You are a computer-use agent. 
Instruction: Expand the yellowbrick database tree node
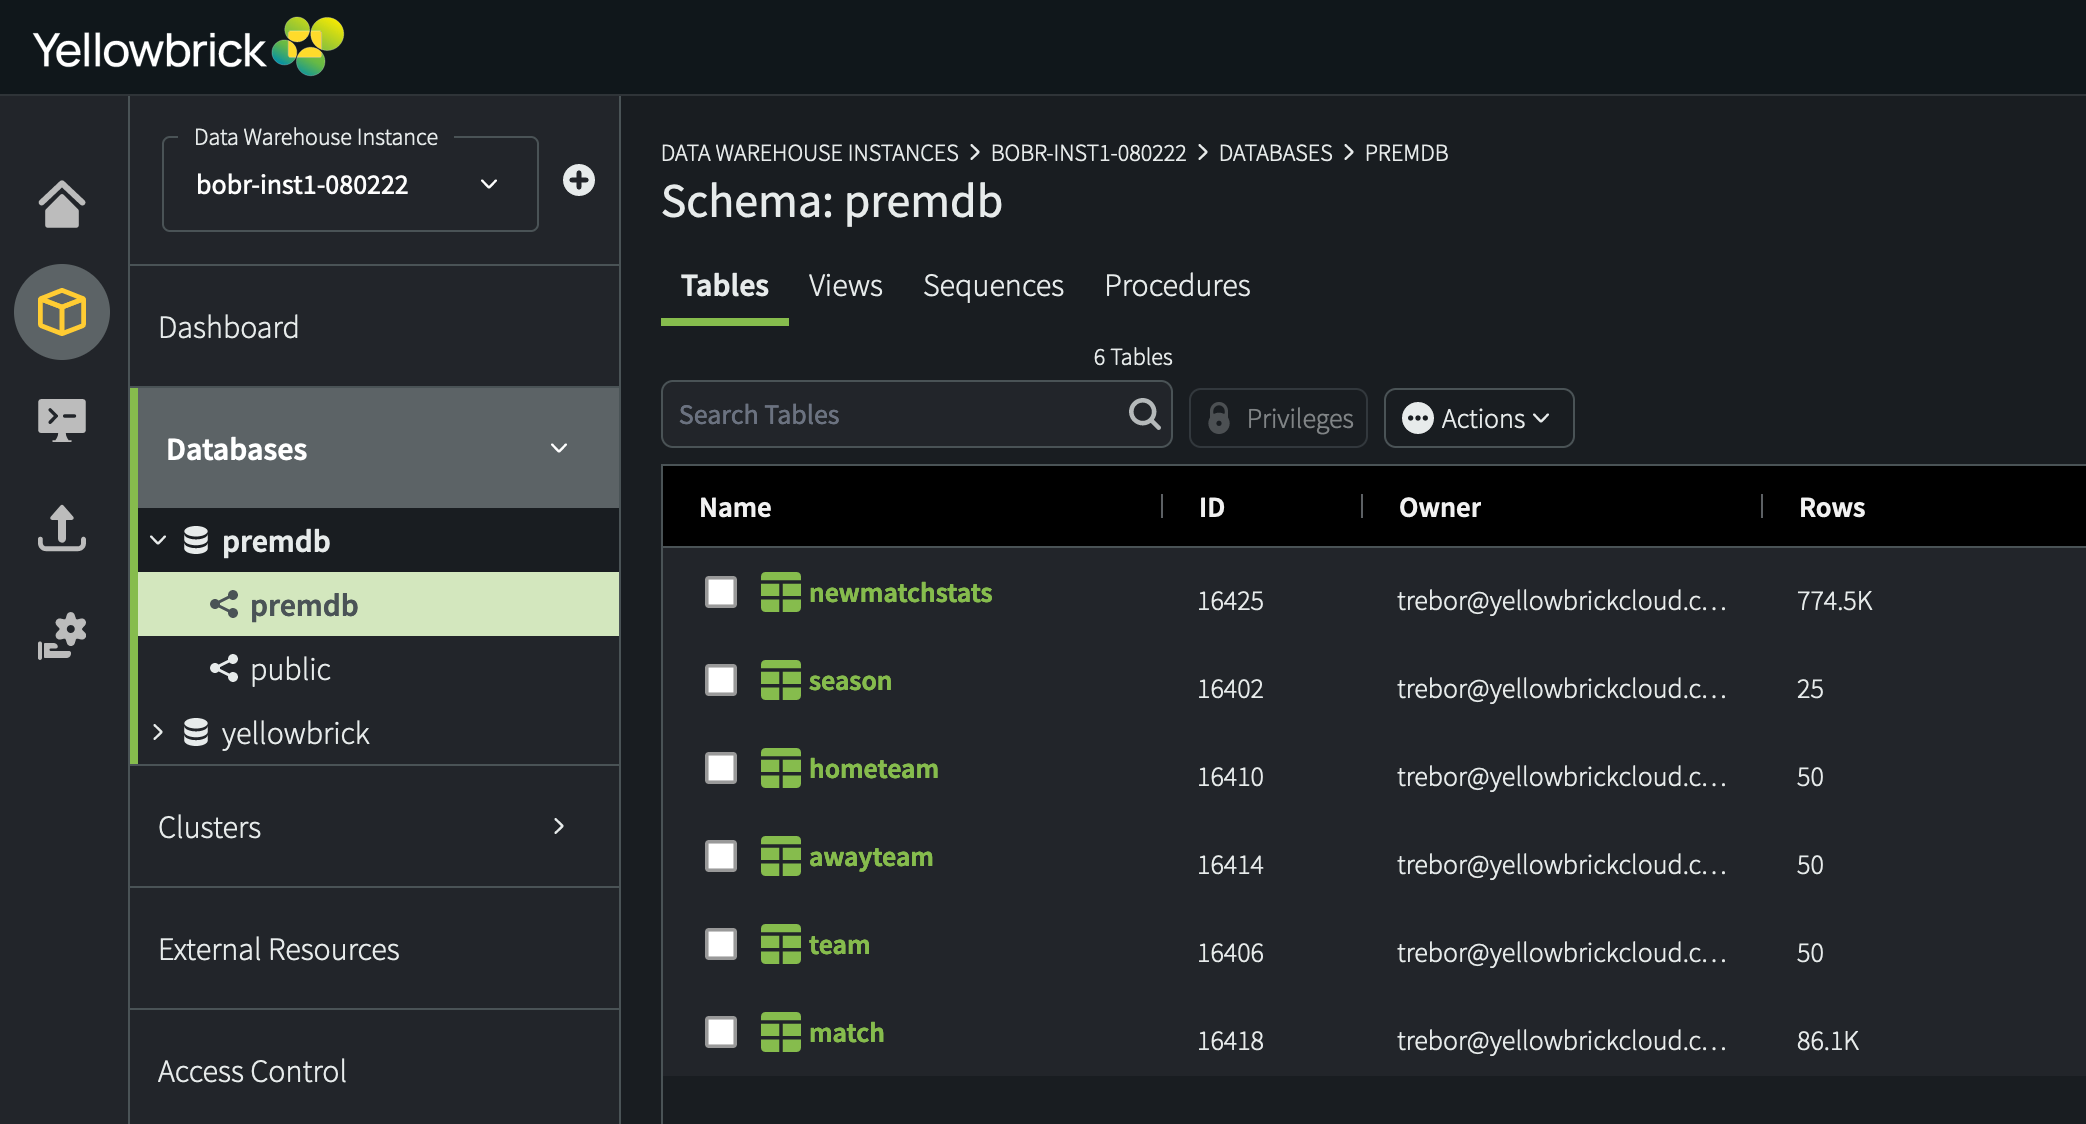158,732
